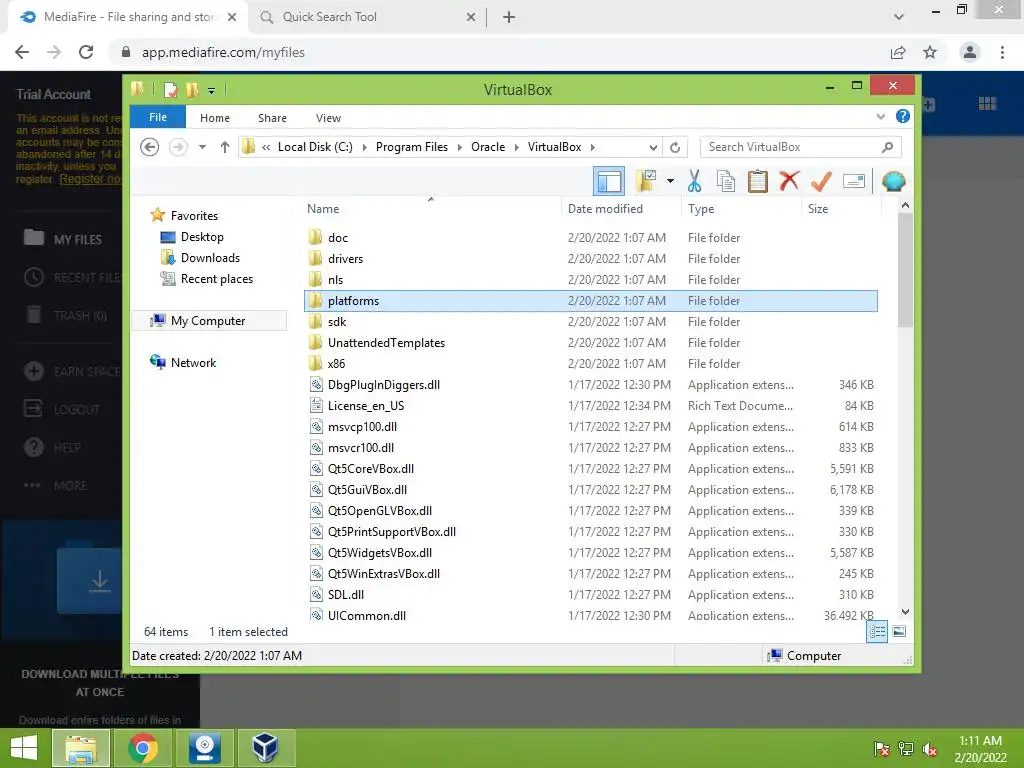The height and width of the screenshot is (768, 1024).
Task: Click the New folder title bar icon
Action: pos(192,89)
